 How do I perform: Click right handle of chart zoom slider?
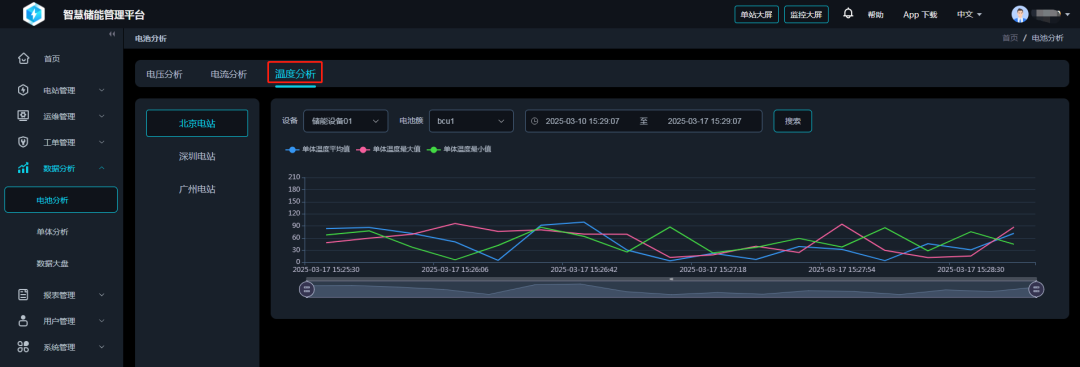(x=1036, y=290)
